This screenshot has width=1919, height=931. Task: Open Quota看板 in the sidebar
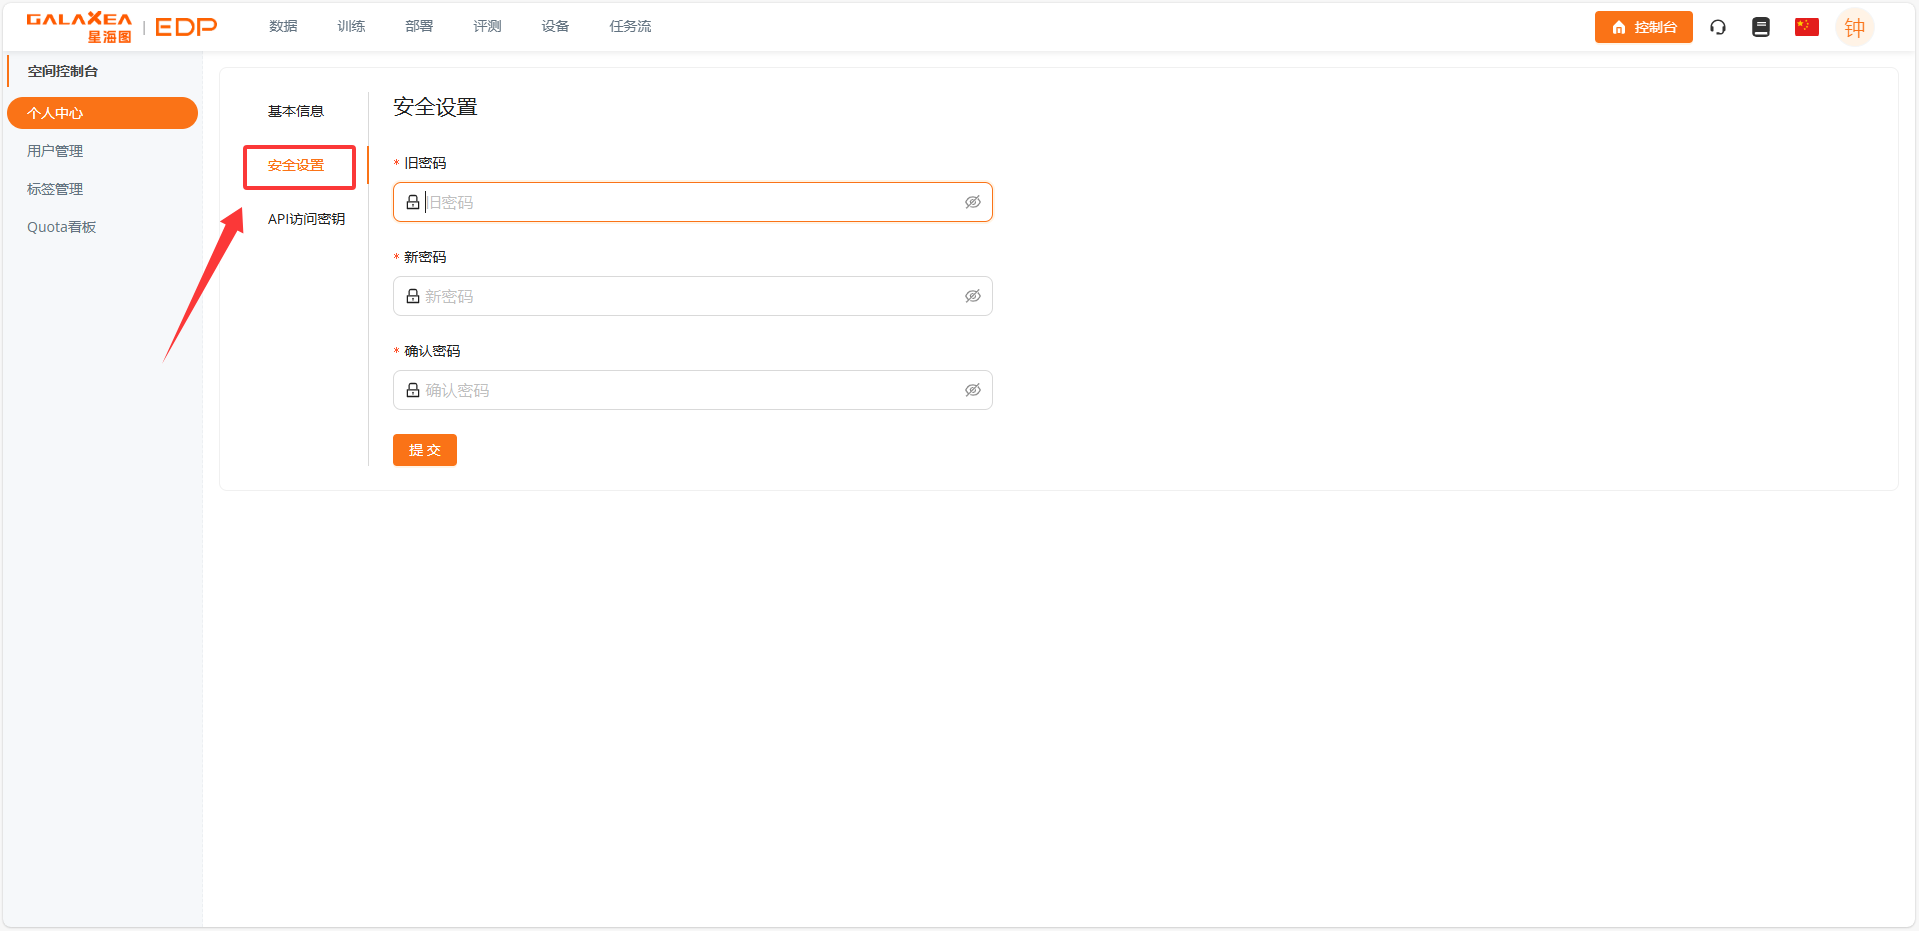pyautogui.click(x=62, y=227)
